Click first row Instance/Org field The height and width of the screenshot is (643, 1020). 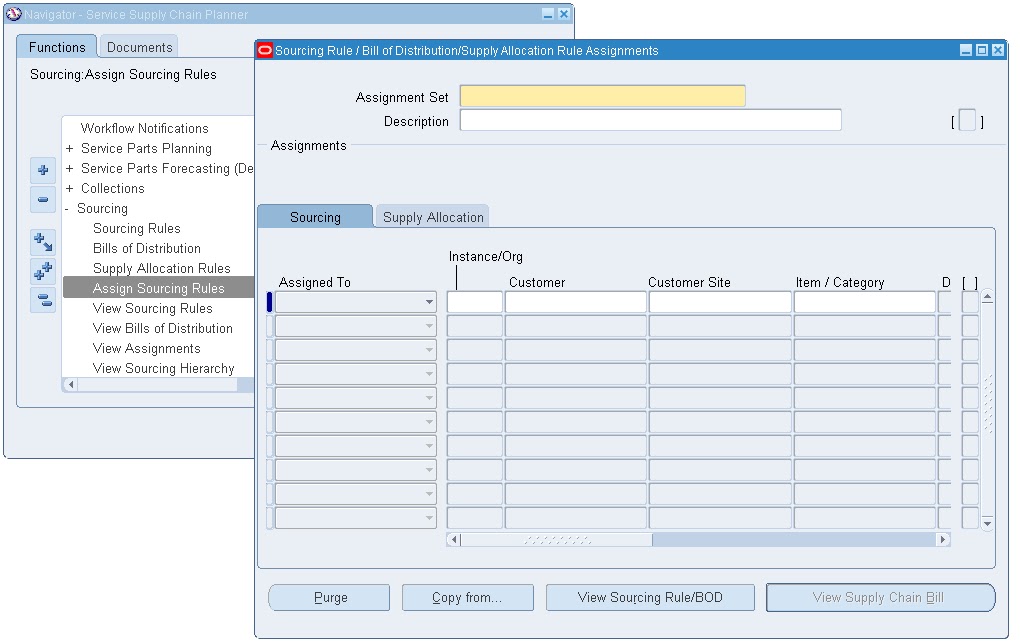(475, 302)
